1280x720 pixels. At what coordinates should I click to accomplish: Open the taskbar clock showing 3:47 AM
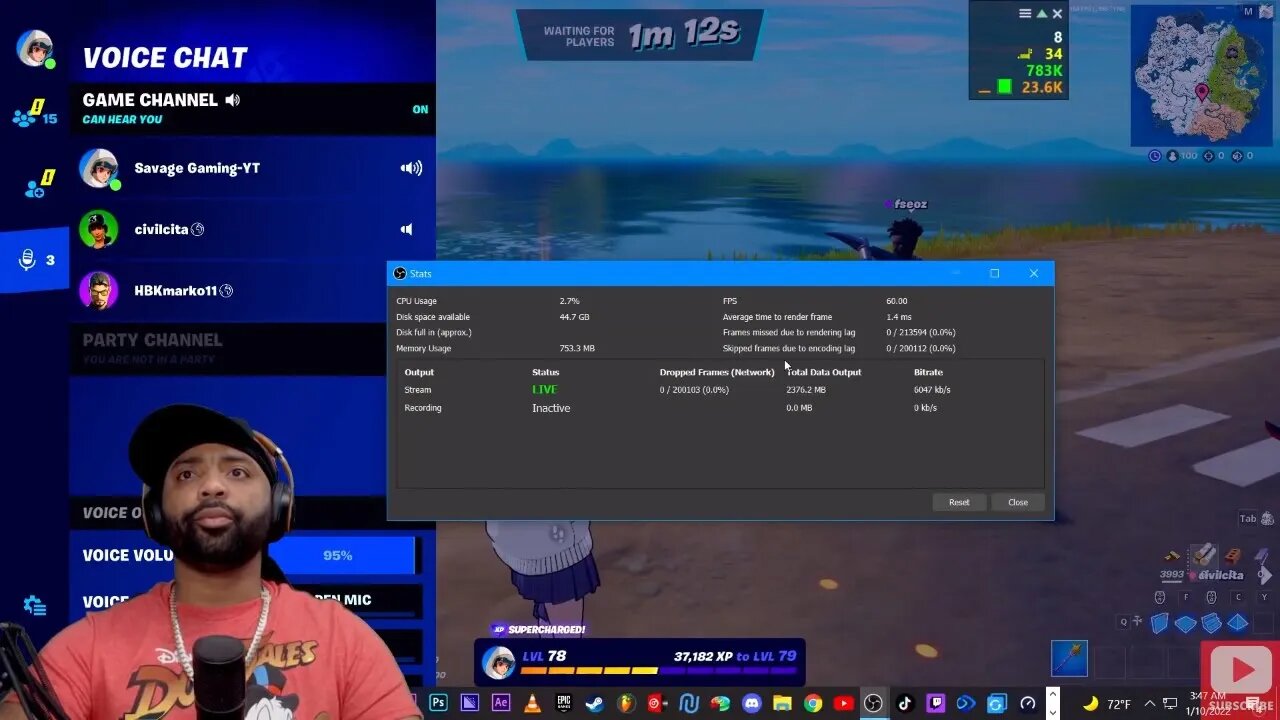point(1207,703)
